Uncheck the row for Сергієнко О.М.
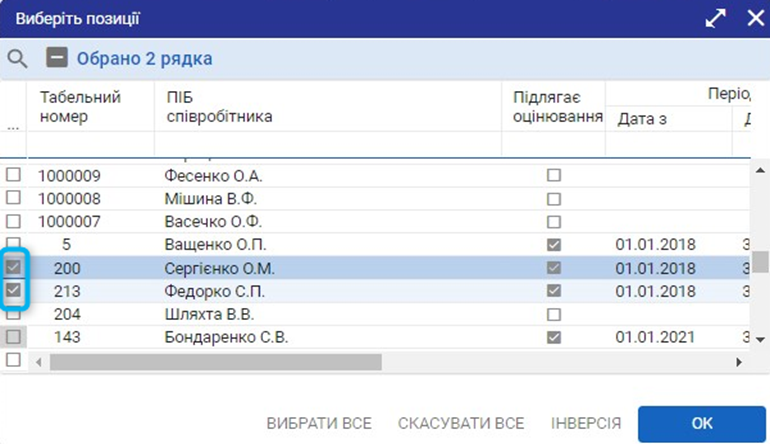Viewport: 770px width, 444px height. (x=14, y=268)
